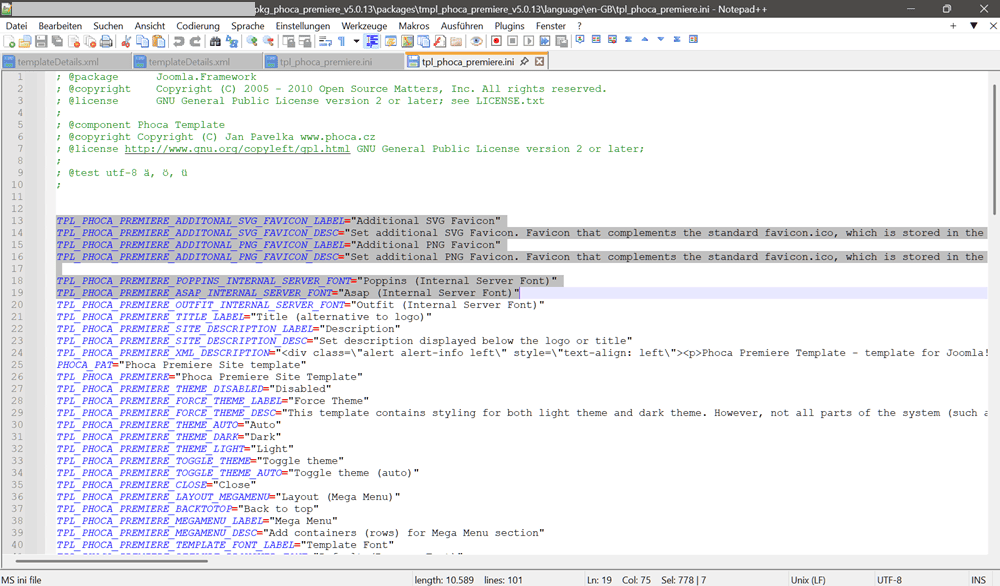This screenshot has width=1000, height=586.
Task: Toggle the Word wrap toolbar button
Action: (325, 42)
